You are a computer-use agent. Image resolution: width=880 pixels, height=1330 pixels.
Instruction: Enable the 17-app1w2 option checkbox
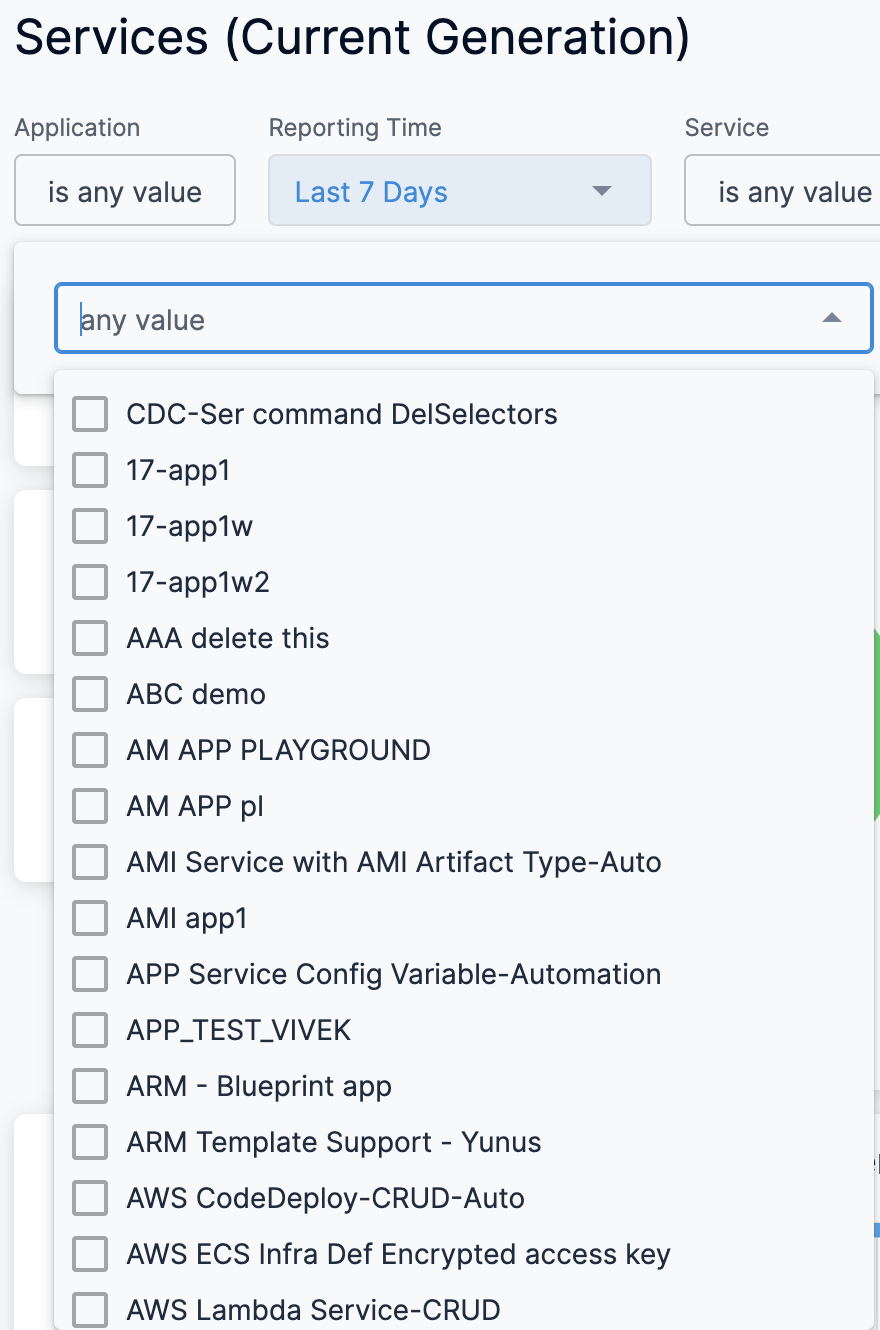click(90, 582)
